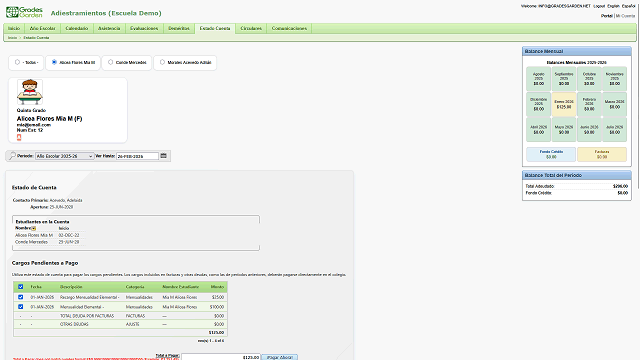The width and height of the screenshot is (640, 360).
Task: Open the Deméritos menu tab
Action: (x=179, y=28)
